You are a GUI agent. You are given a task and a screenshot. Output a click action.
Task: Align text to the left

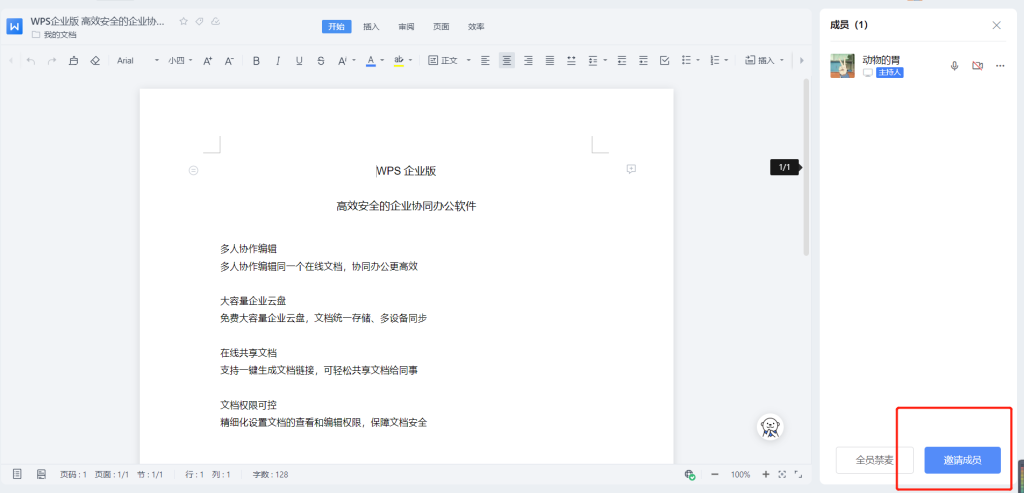pos(485,61)
